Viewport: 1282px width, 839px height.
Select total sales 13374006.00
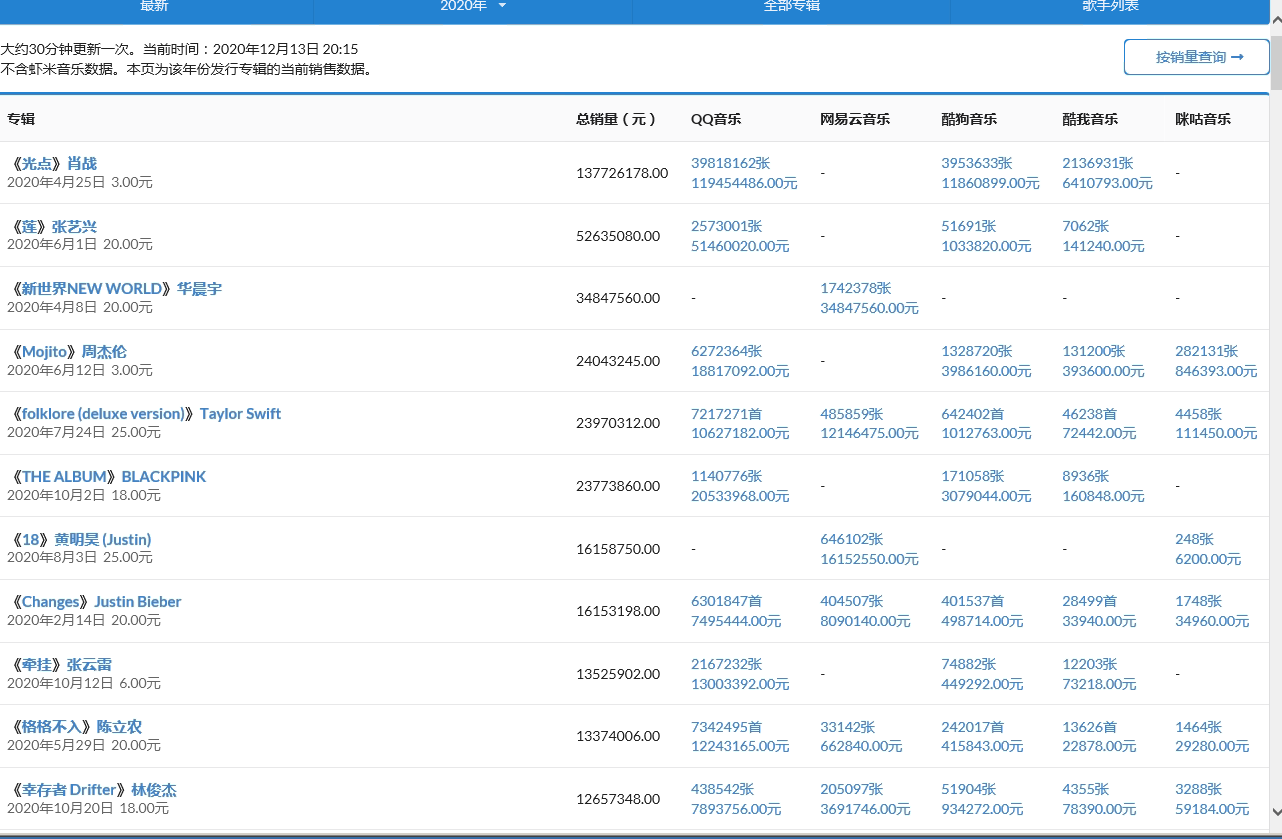[618, 736]
